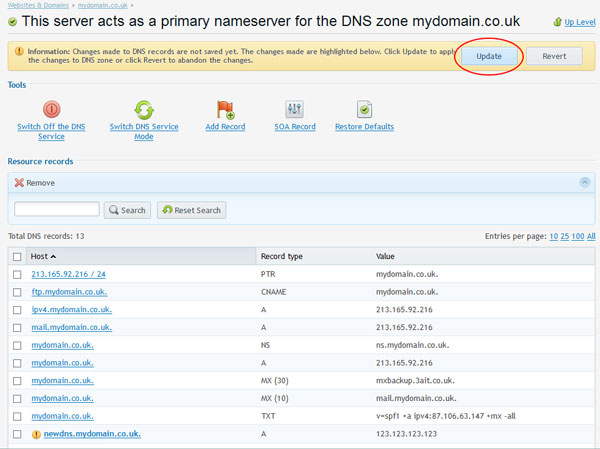This screenshot has width=600, height=449.
Task: Tick checkbox for 213.165.92.216 / 24 PTR record
Action: tap(17, 274)
